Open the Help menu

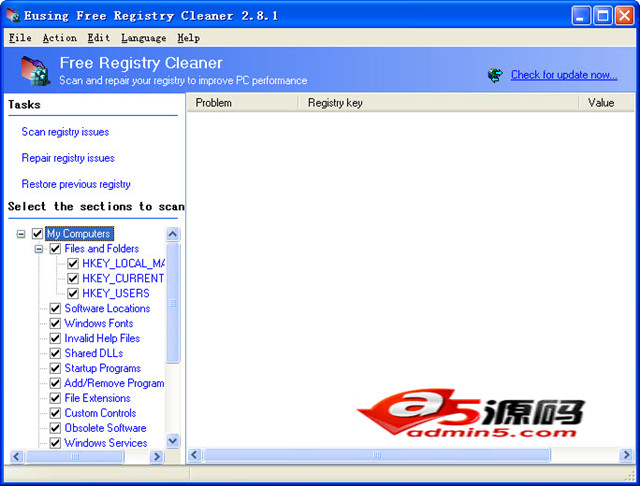(x=189, y=38)
